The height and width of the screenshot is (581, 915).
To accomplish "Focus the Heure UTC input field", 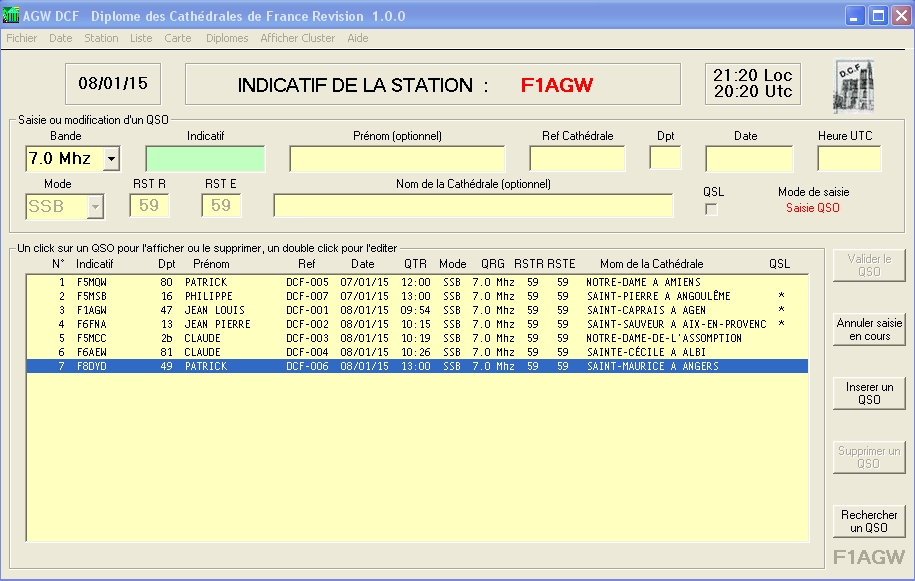I will 849,159.
